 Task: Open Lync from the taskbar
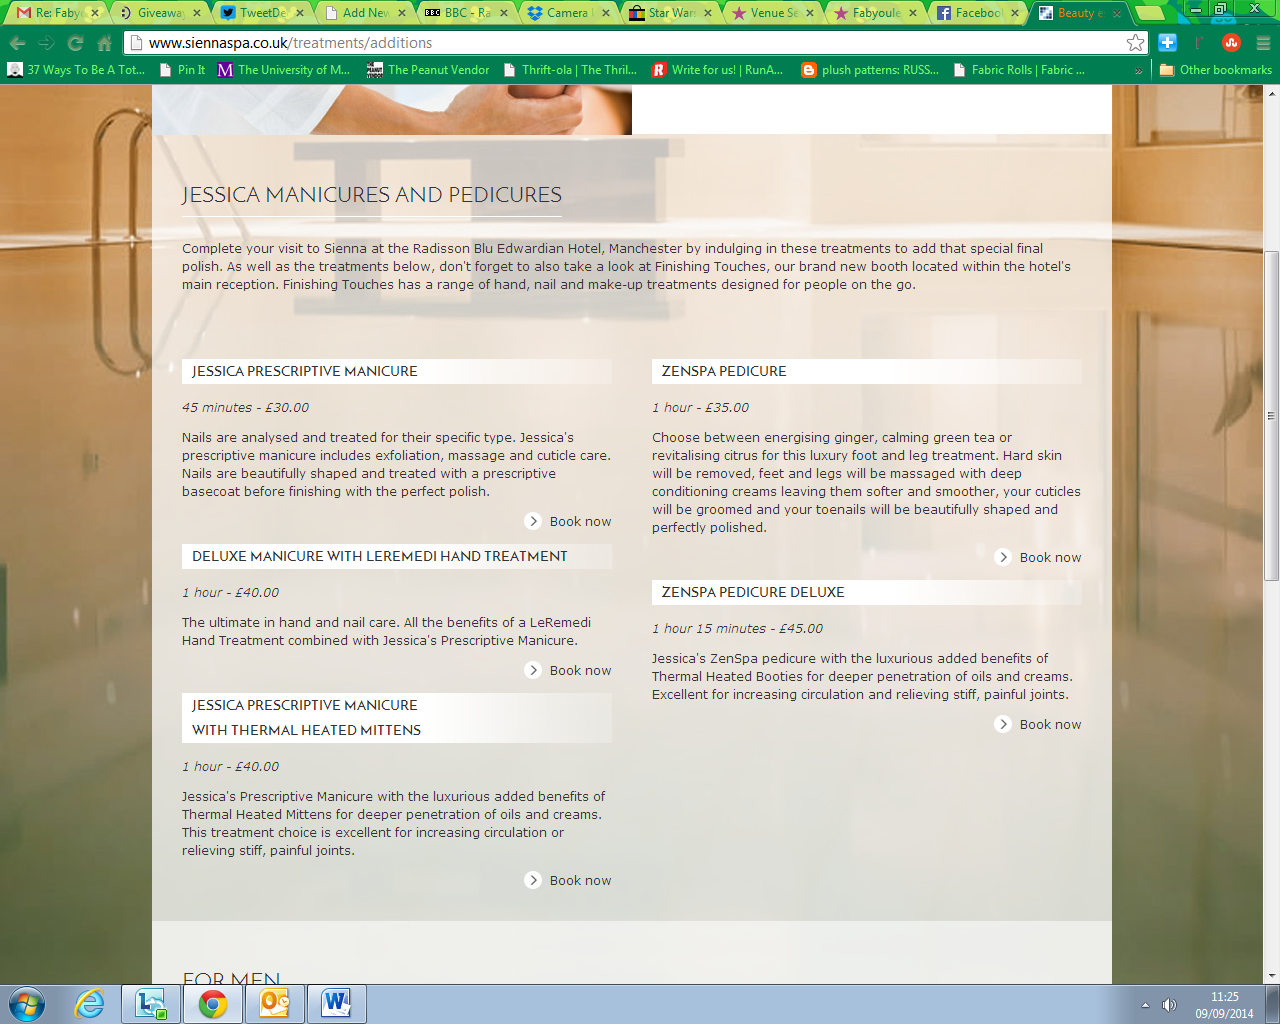151,1004
